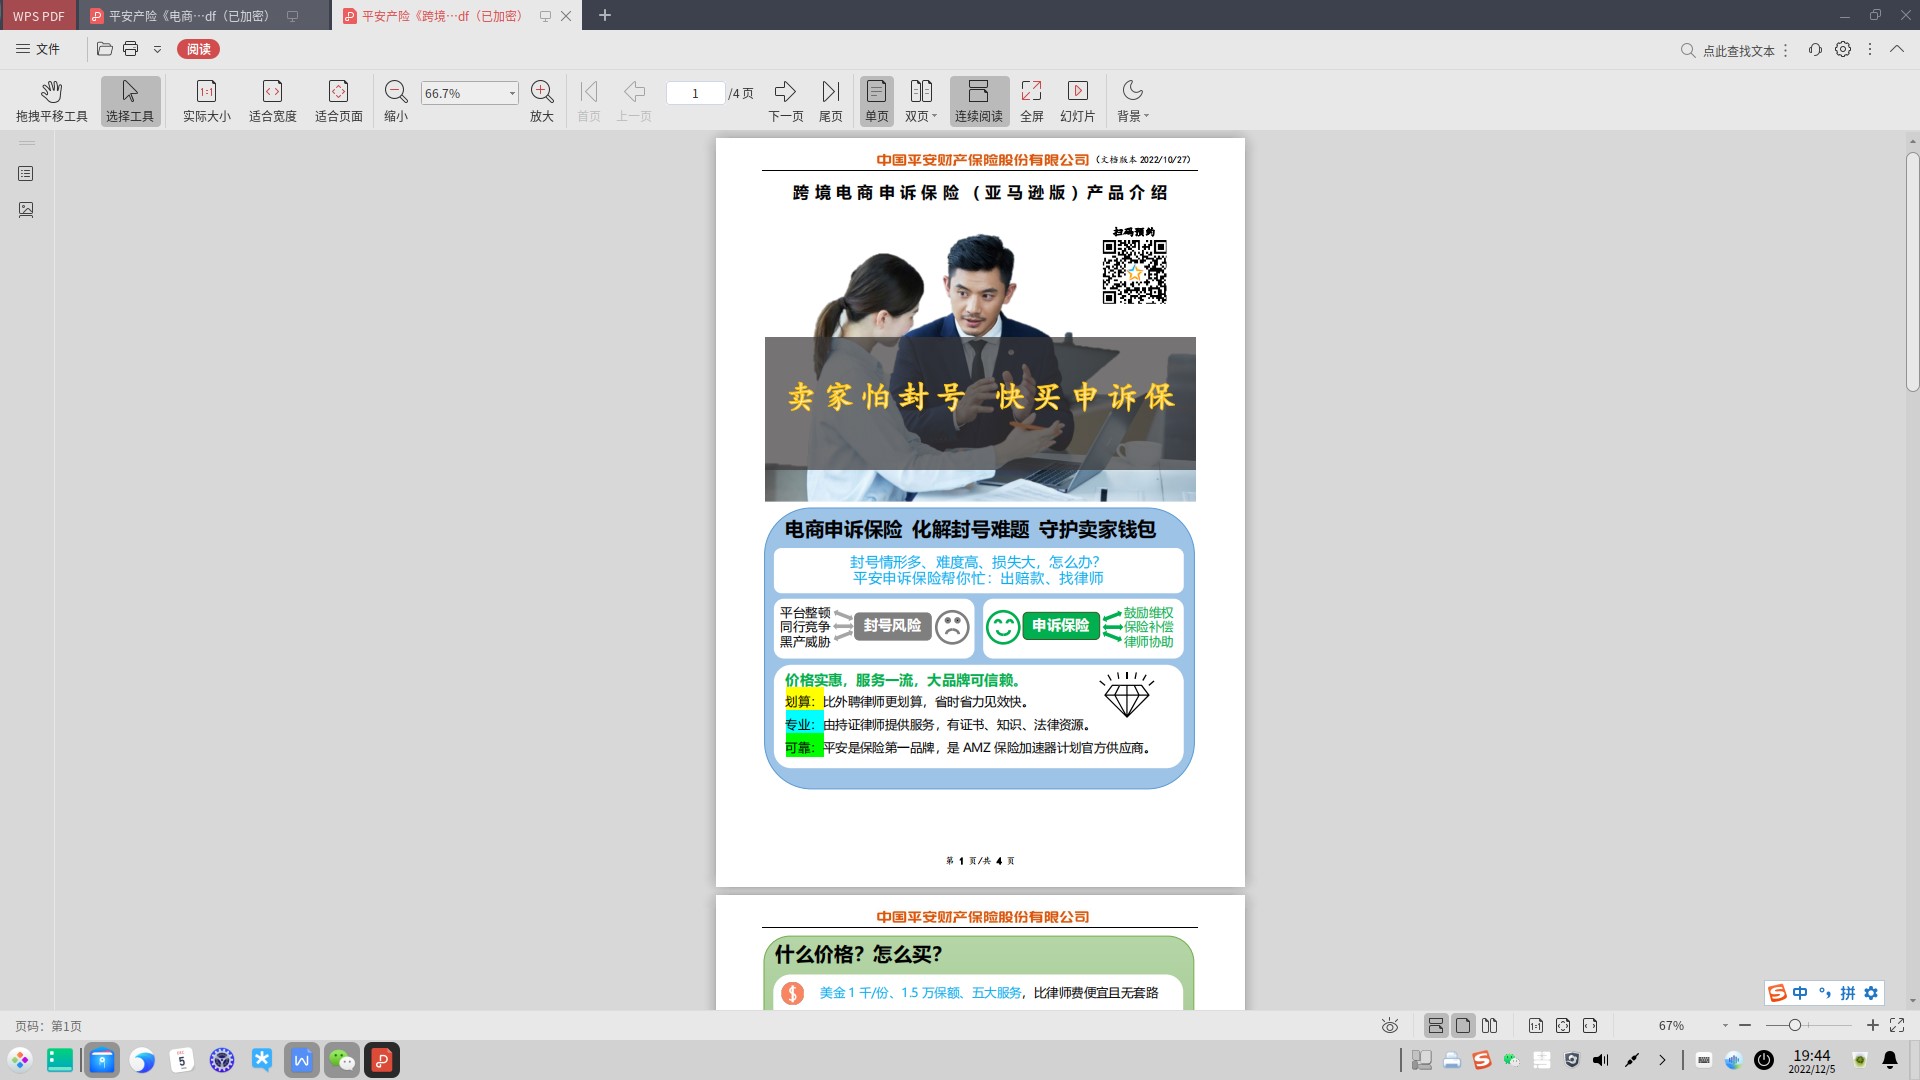Open WeChat from the taskbar
The width and height of the screenshot is (1920, 1080).
coord(342,1060)
